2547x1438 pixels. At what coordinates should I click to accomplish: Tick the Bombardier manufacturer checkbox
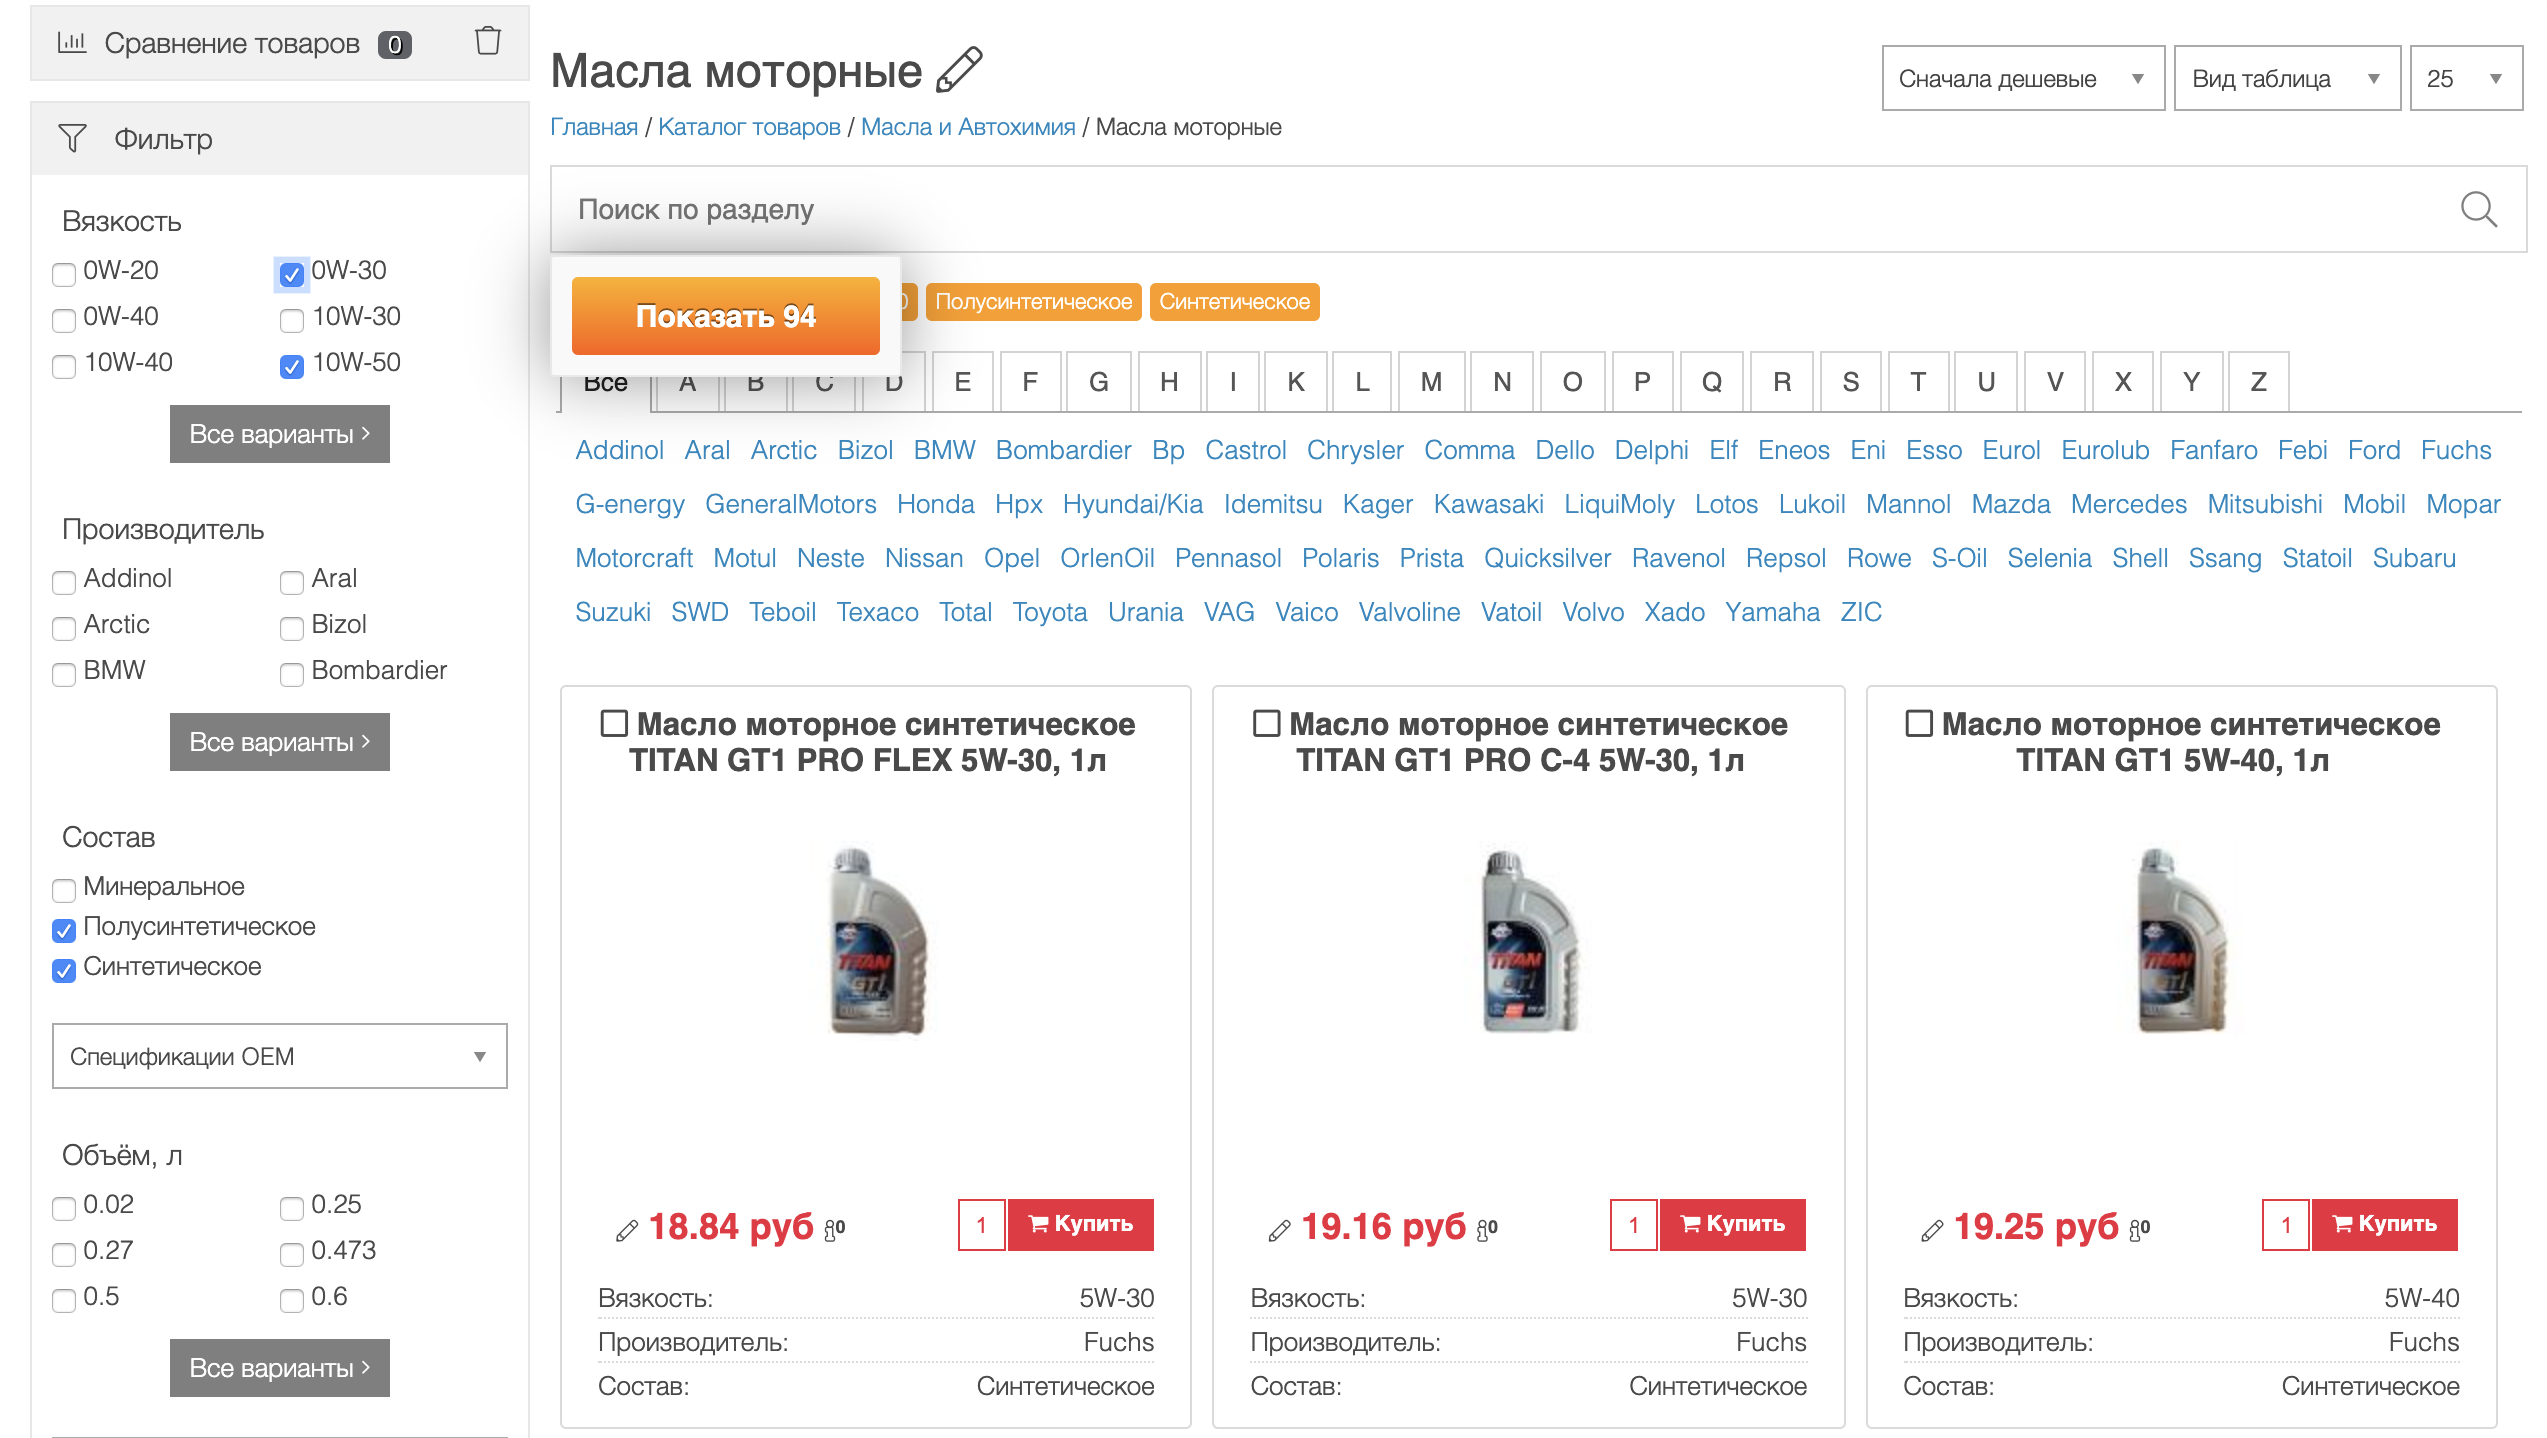tap(292, 674)
